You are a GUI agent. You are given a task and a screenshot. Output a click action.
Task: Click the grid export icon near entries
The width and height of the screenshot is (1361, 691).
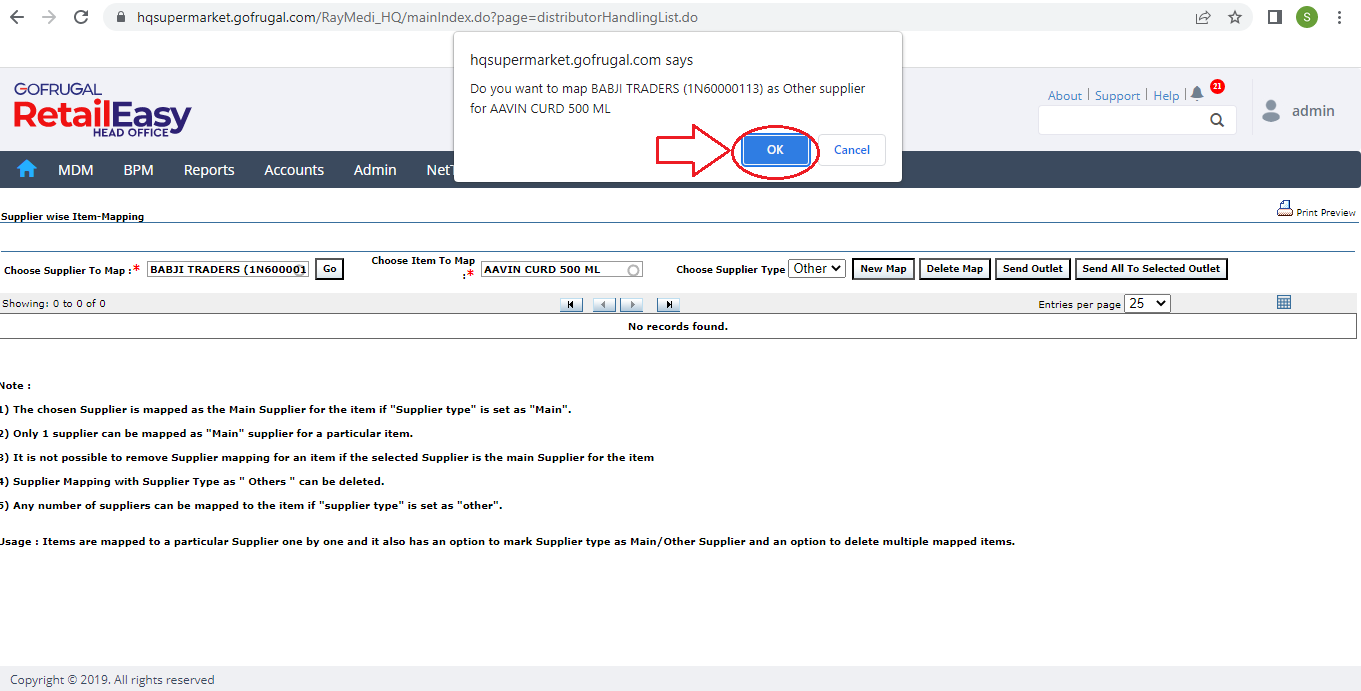coord(1285,302)
